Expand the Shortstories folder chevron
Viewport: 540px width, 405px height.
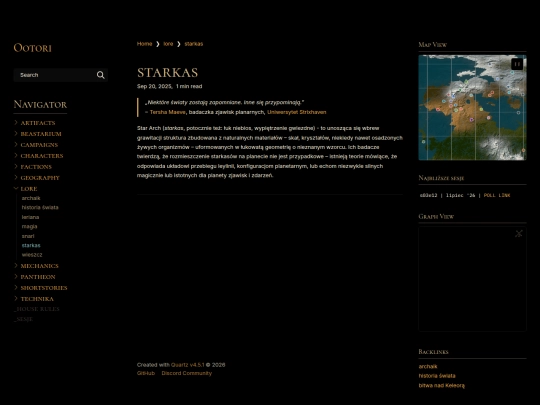[16, 288]
